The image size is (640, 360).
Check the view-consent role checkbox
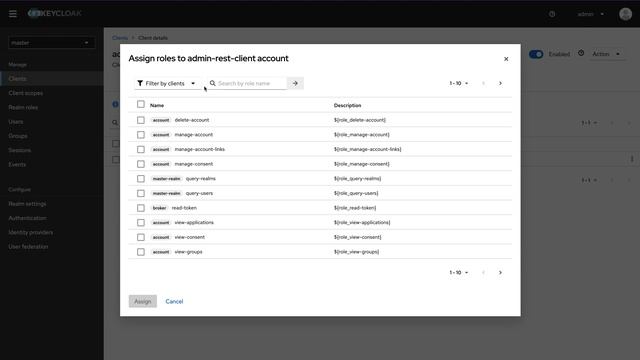(x=141, y=238)
